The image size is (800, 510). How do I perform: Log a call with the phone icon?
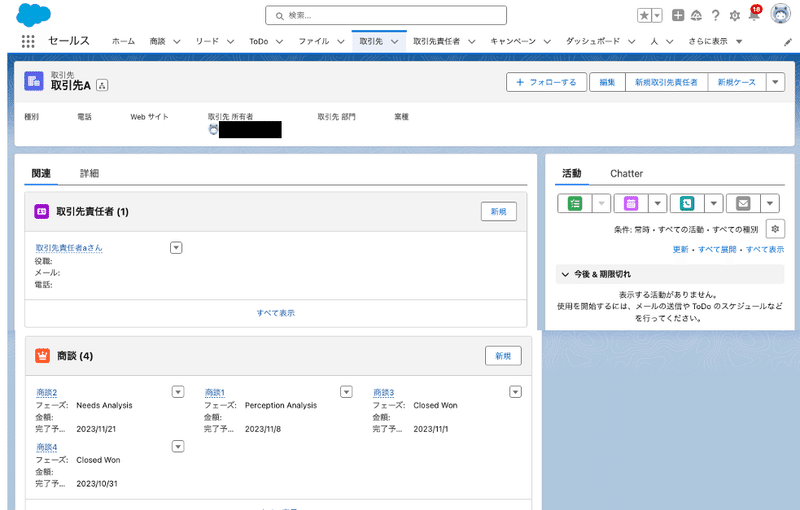click(687, 203)
